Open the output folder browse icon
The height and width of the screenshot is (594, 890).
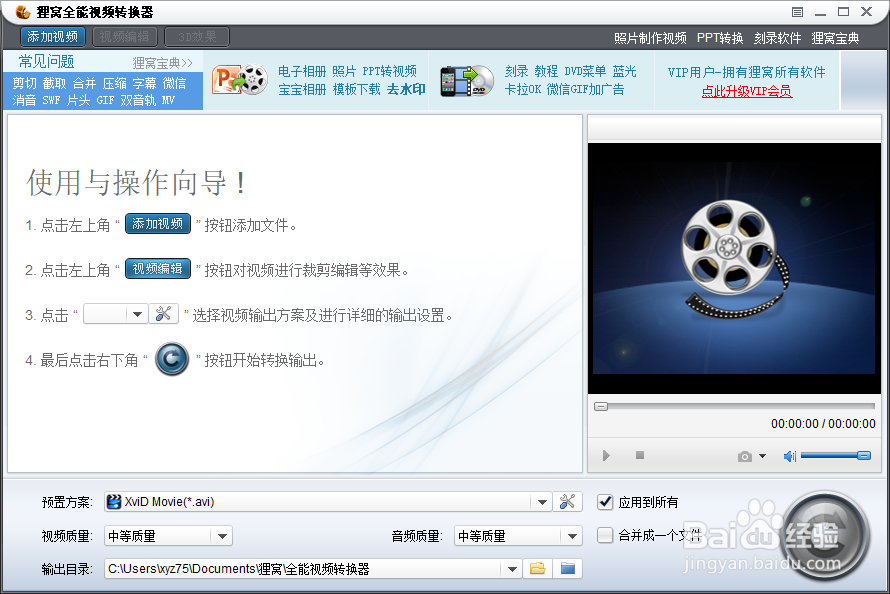tap(537, 568)
